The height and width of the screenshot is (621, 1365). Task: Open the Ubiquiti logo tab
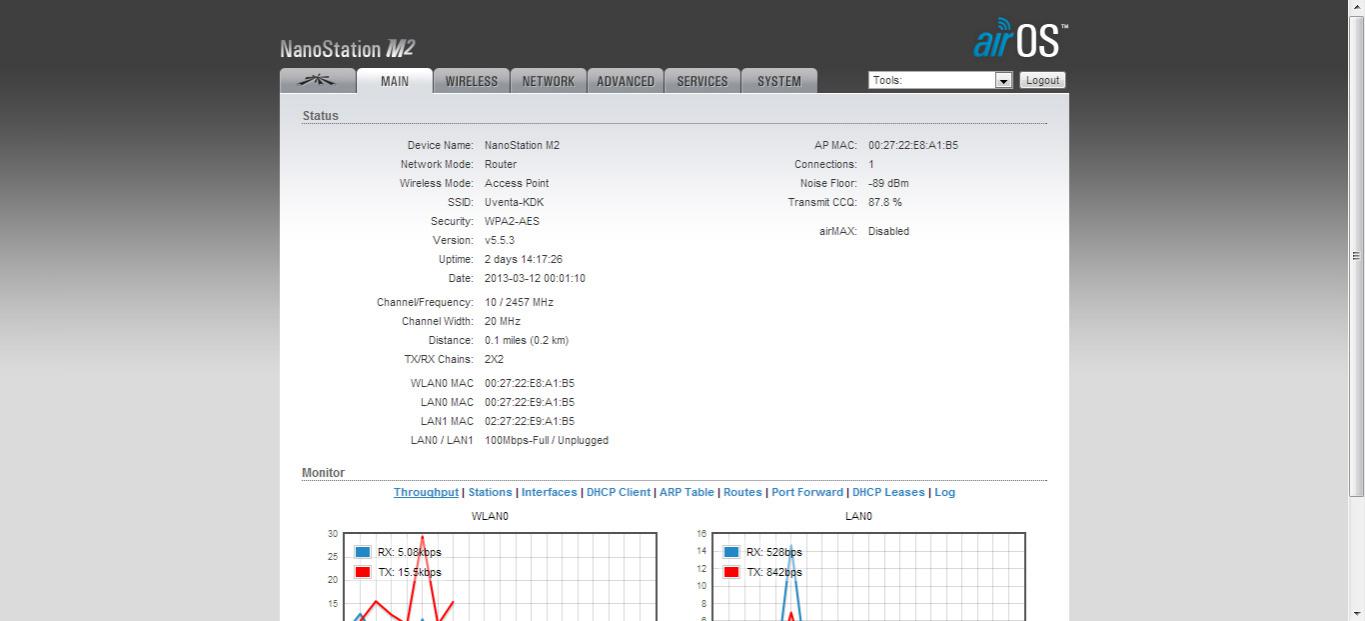pos(318,81)
